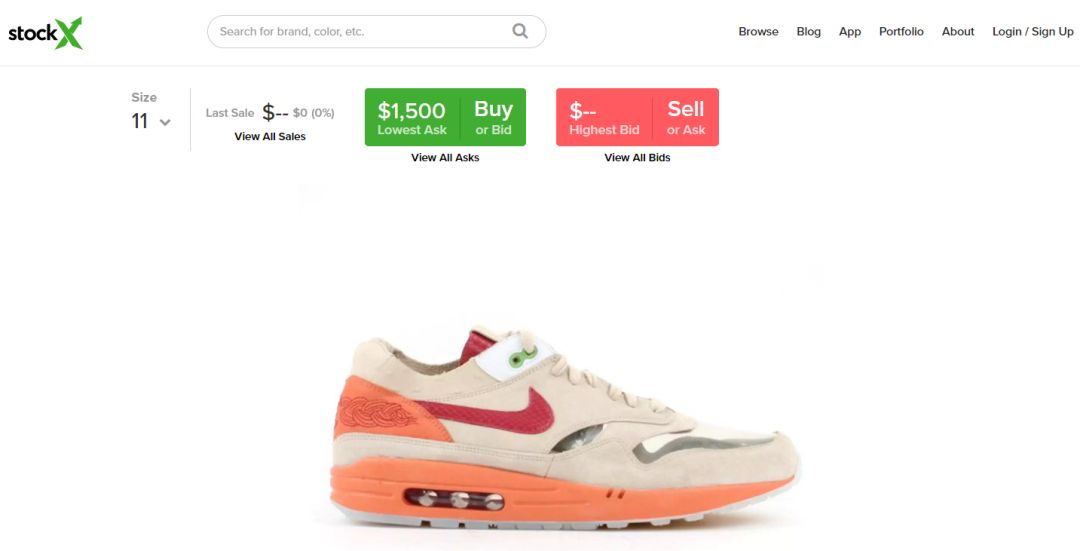Open View All Sales link

coord(270,136)
